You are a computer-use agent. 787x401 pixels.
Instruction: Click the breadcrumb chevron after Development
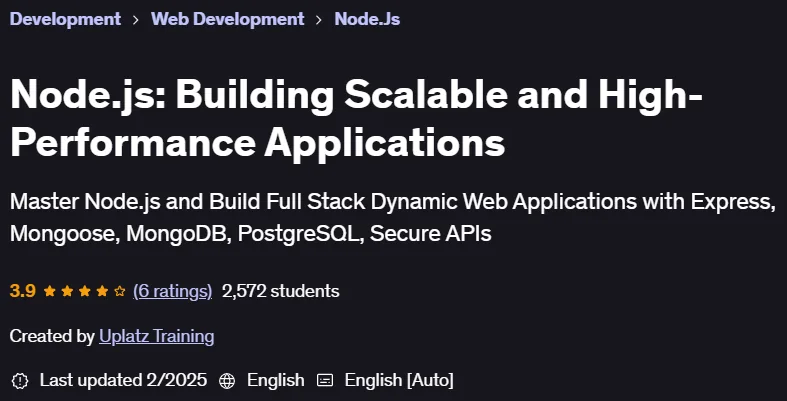coord(136,20)
